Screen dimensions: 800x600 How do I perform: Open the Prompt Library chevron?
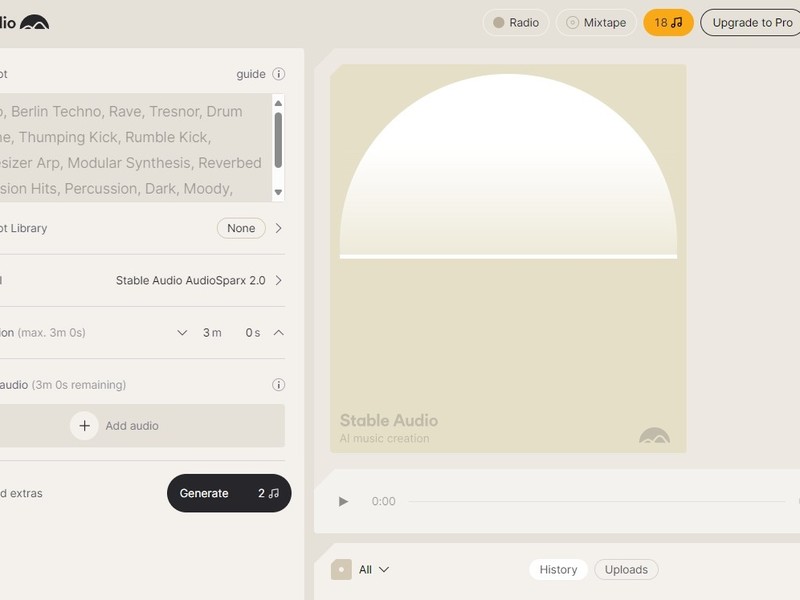point(279,228)
